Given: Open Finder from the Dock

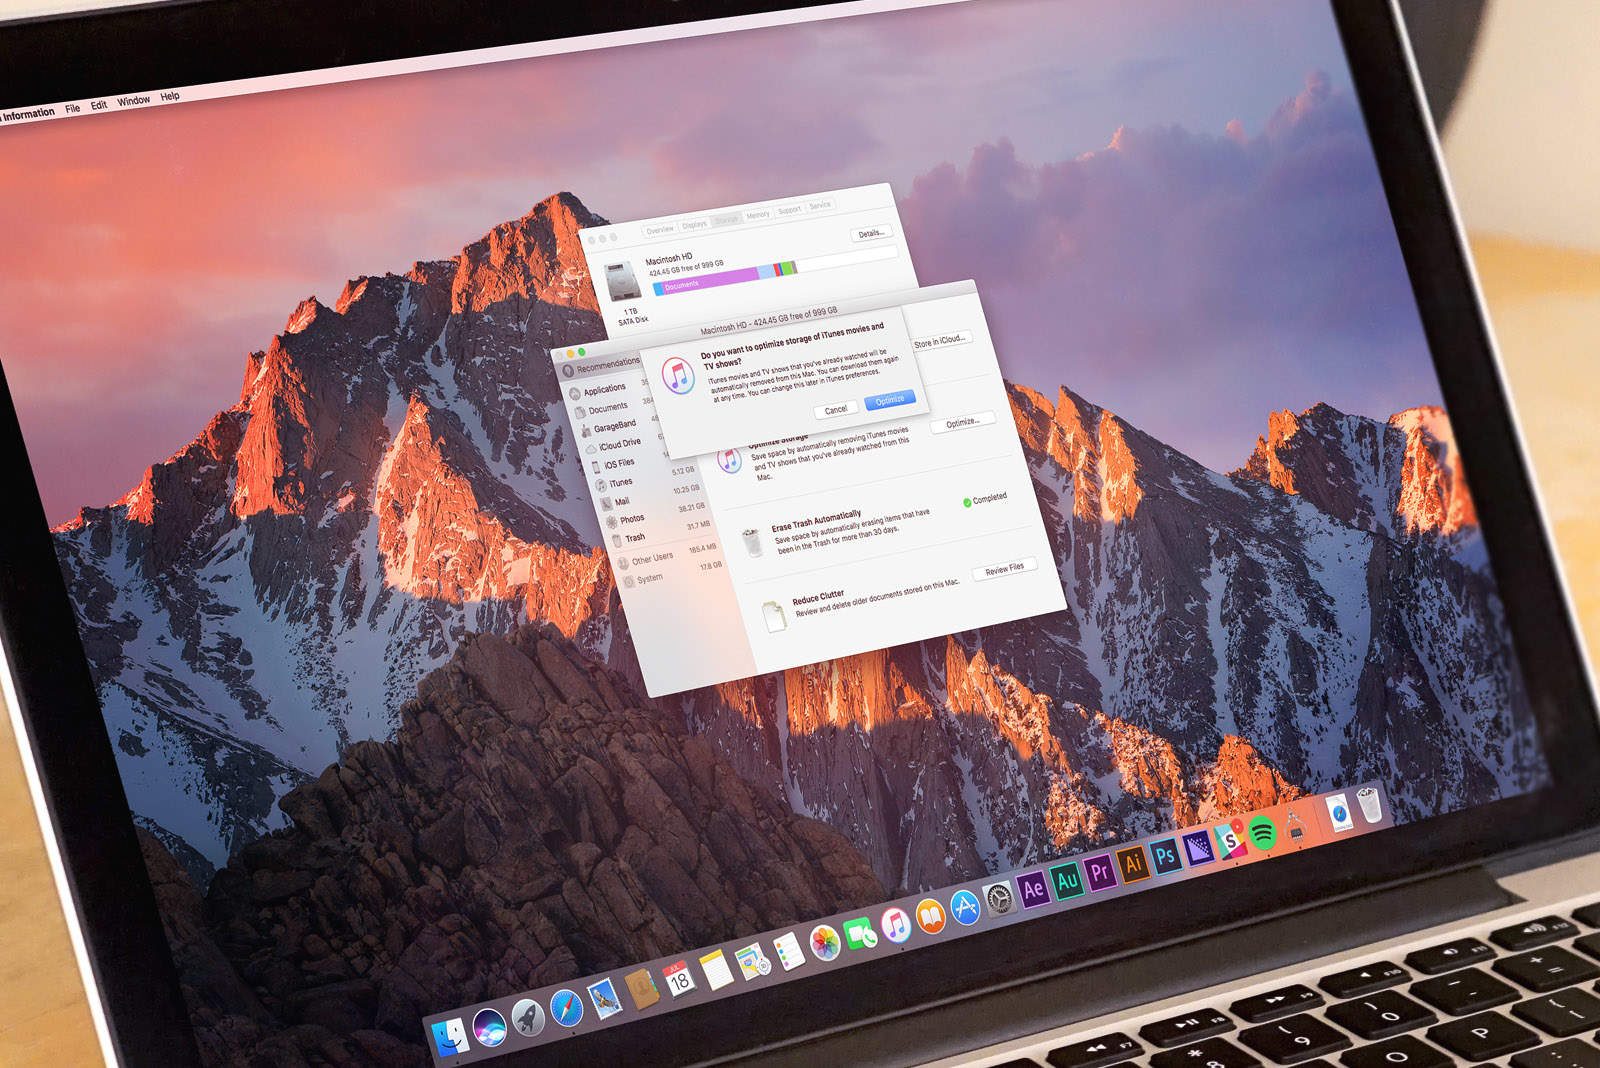Looking at the screenshot, I should coord(451,1037).
